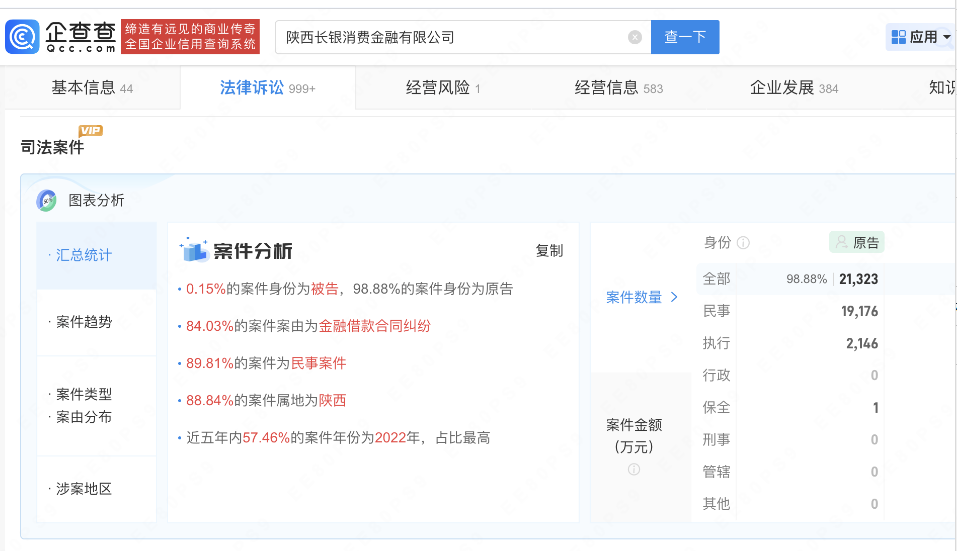Click the 金融借款合同纠纷 link
957x551 pixels.
pyautogui.click(x=375, y=326)
